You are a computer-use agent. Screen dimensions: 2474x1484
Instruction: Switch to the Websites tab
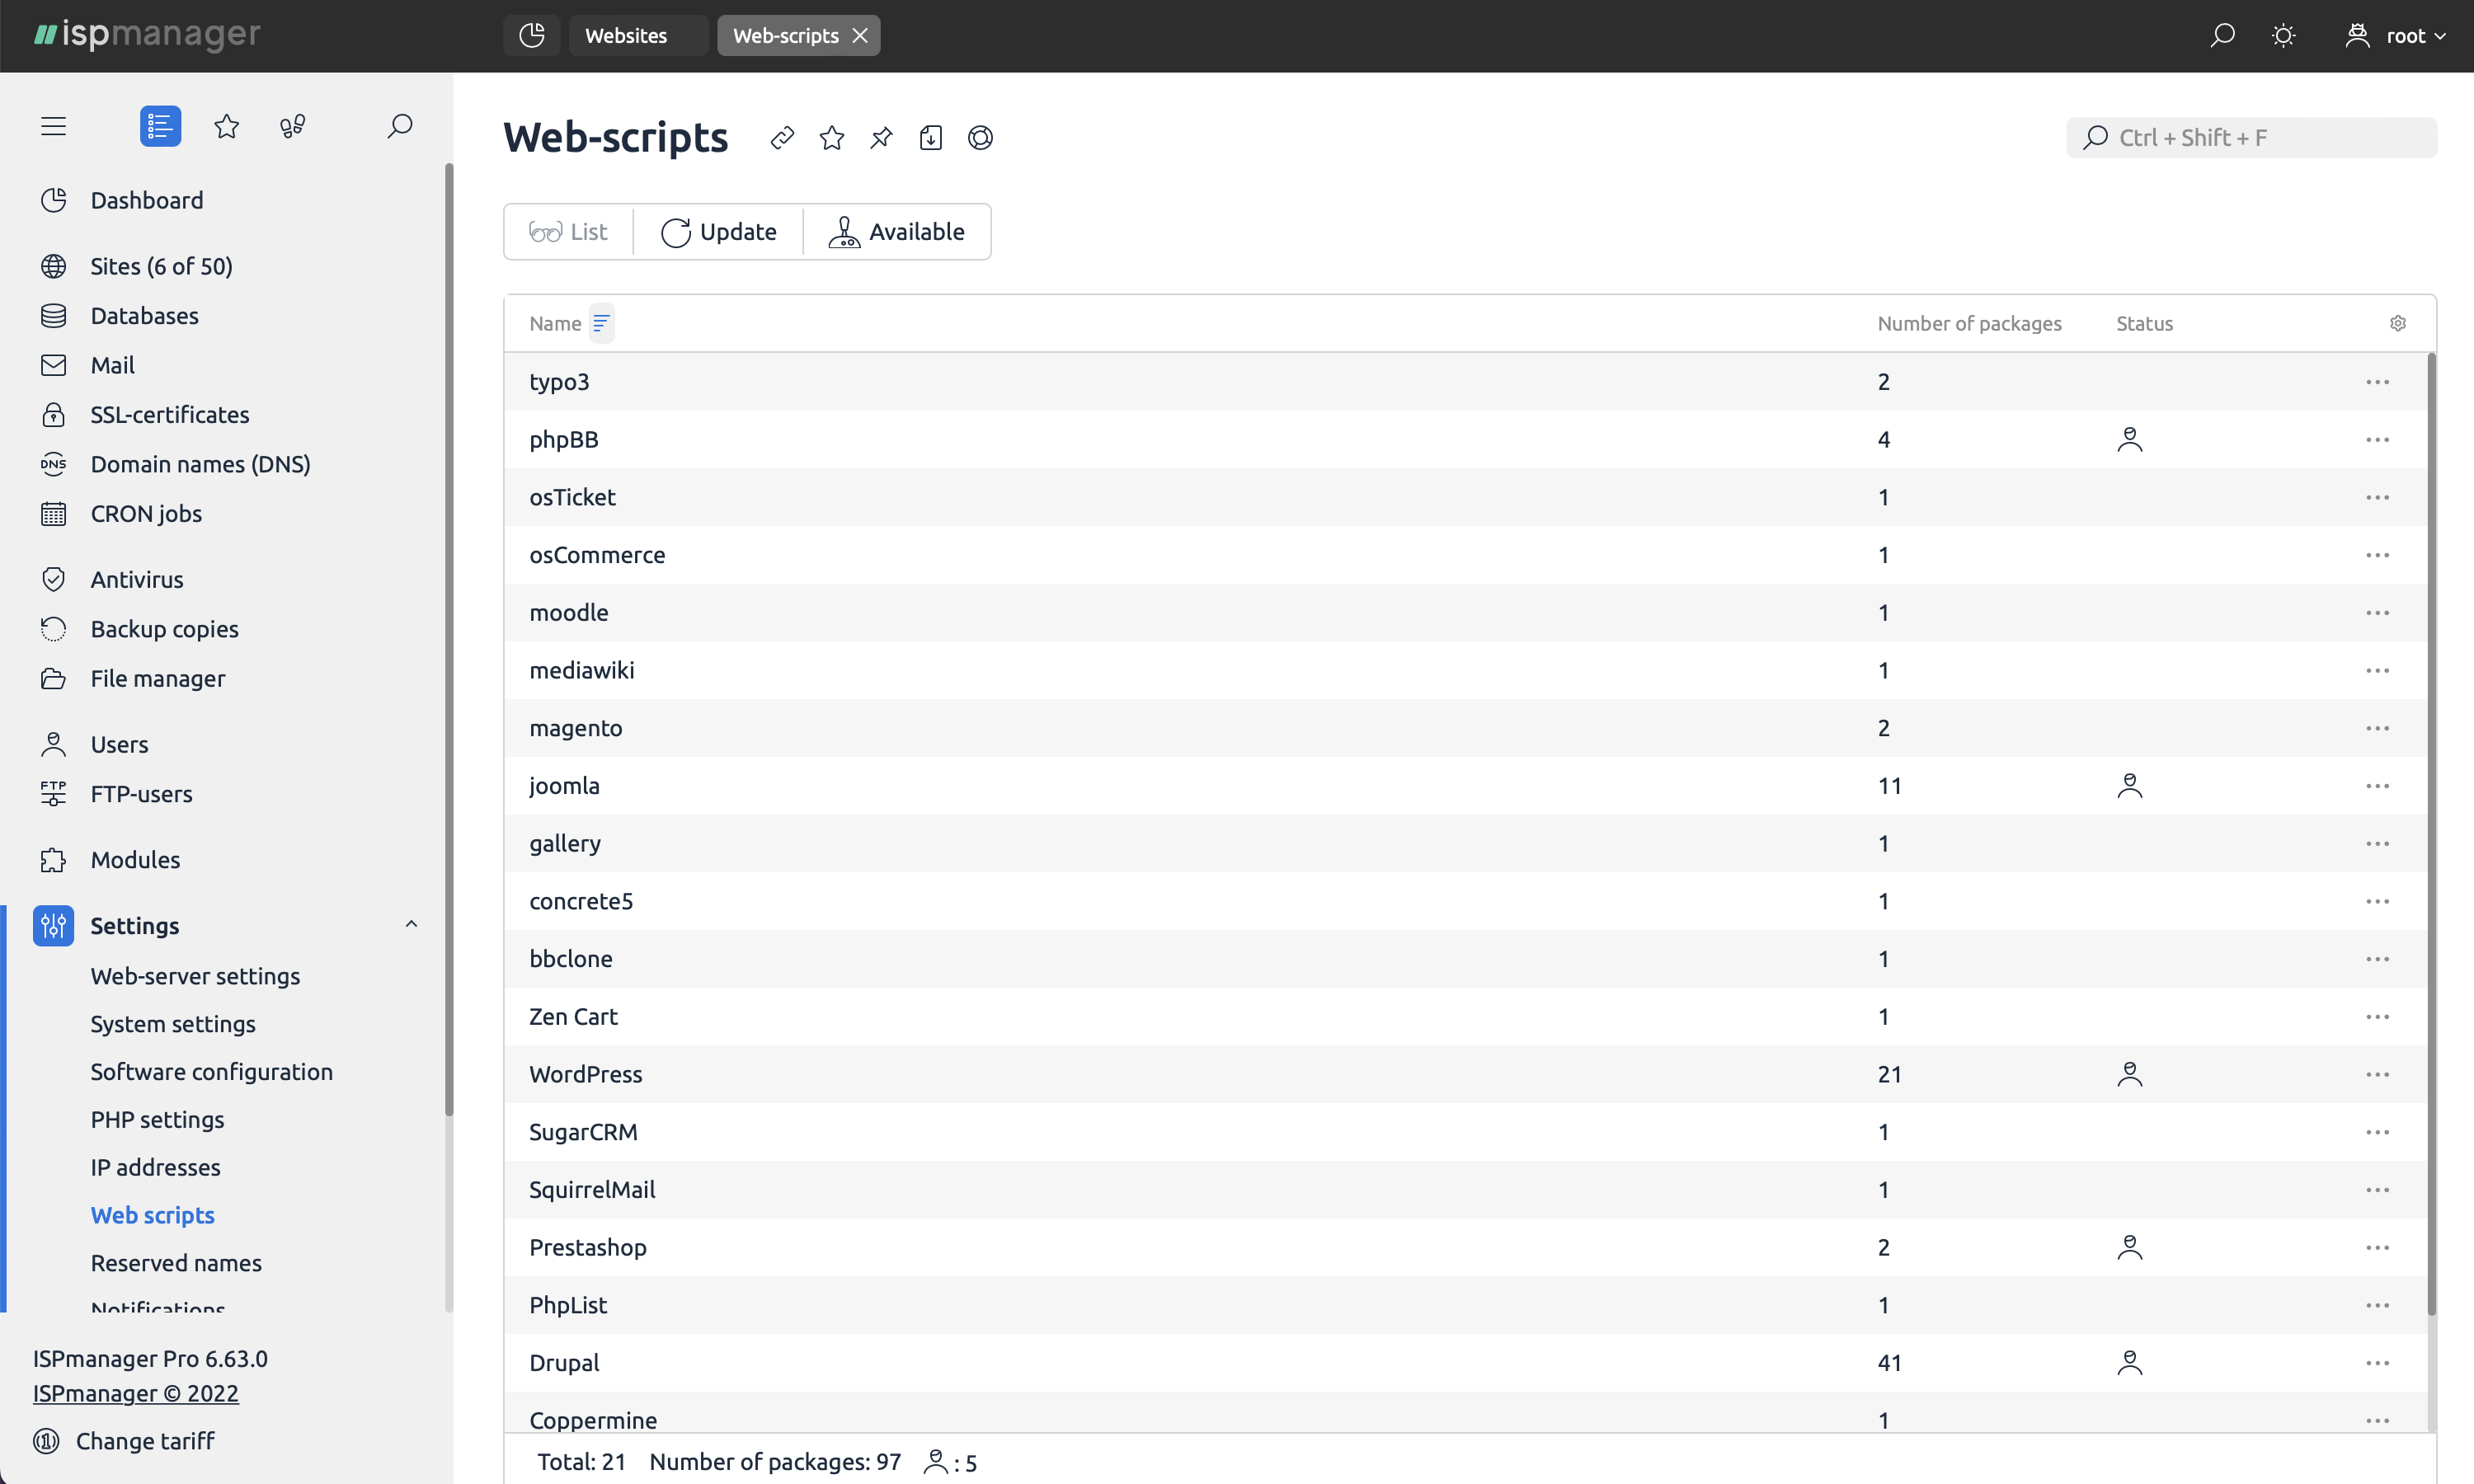click(x=638, y=35)
